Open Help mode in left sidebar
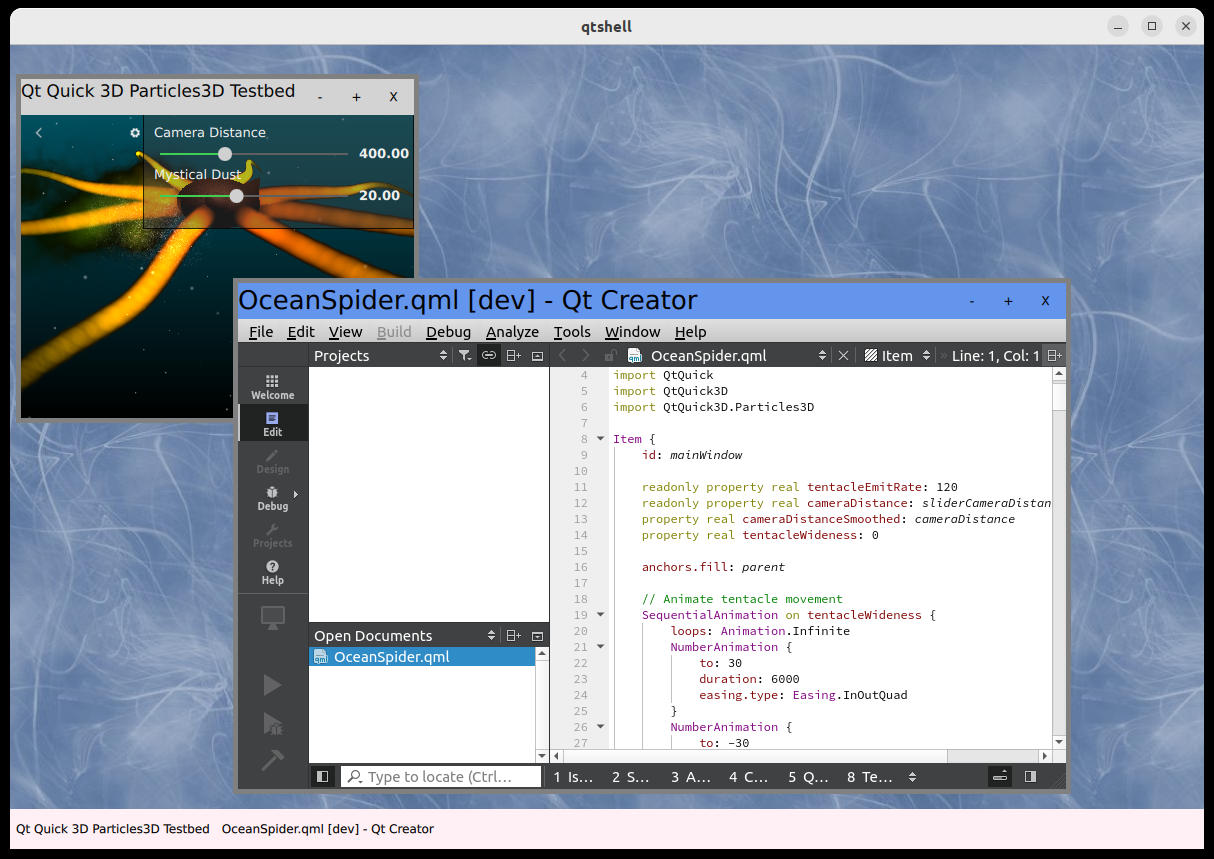This screenshot has width=1214, height=859. tap(272, 572)
